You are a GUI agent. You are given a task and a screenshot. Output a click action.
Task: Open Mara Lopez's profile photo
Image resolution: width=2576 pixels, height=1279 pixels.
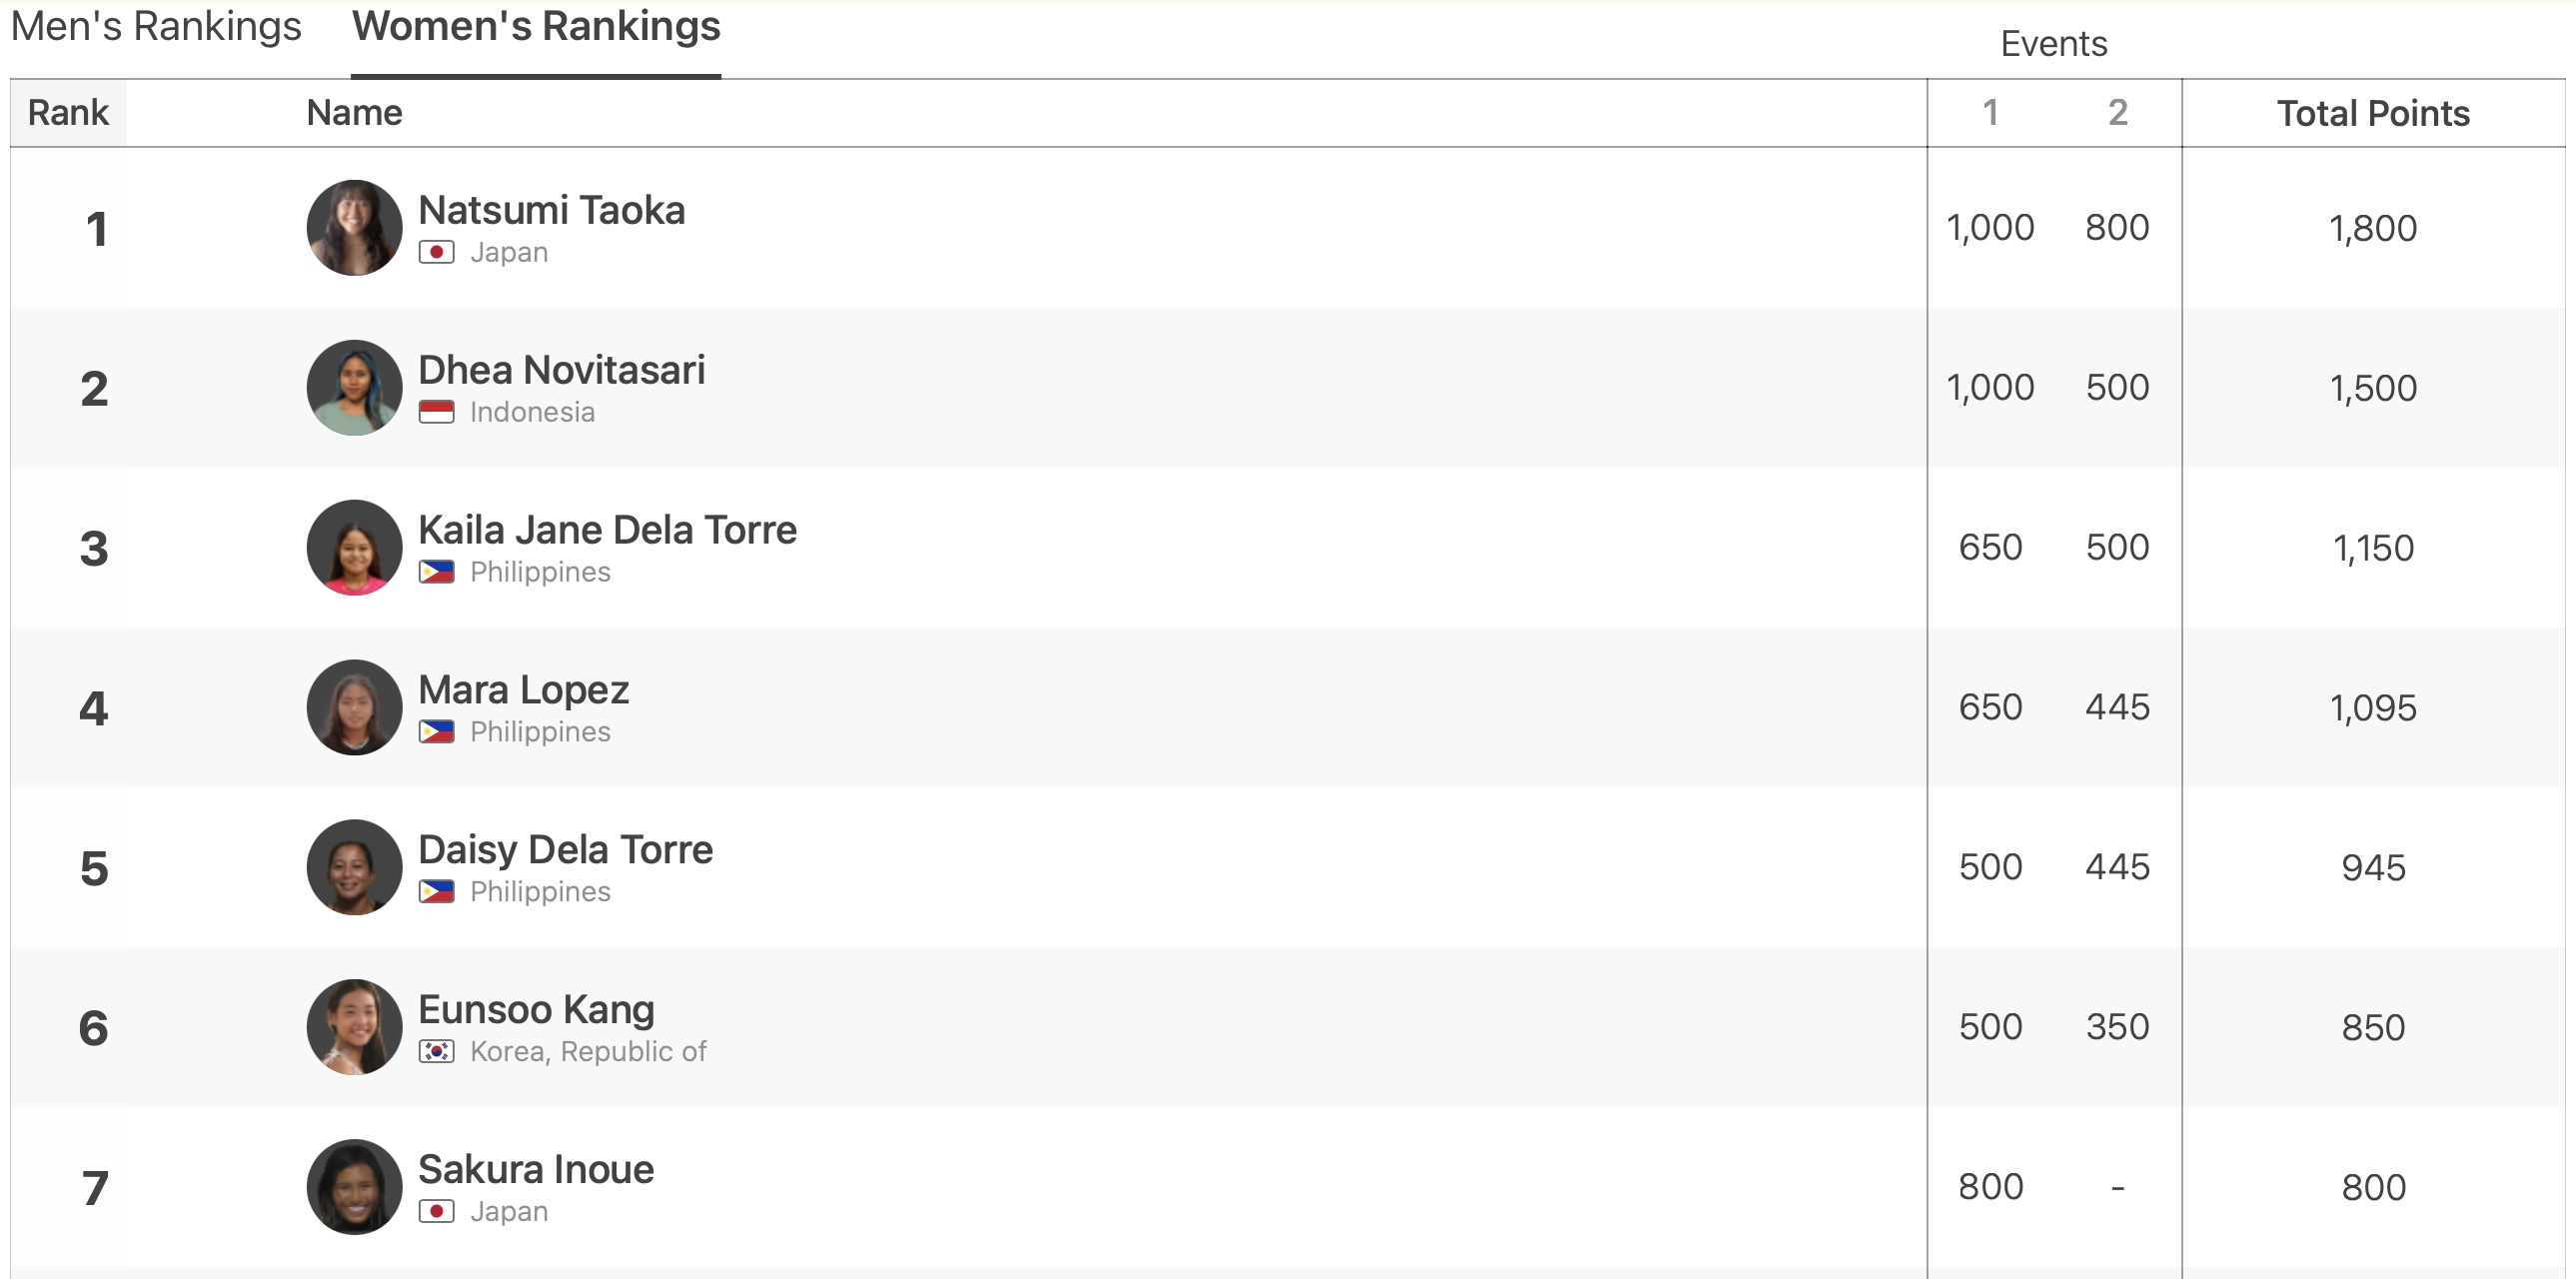point(354,707)
